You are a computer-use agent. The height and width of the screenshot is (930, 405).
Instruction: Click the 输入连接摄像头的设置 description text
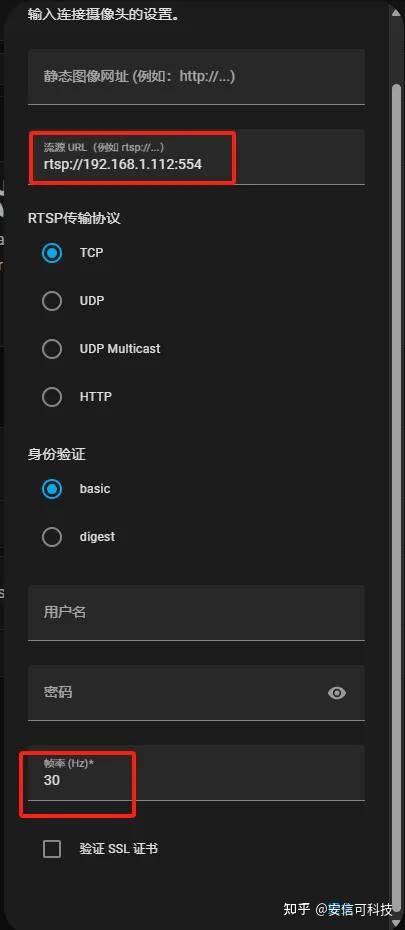104,13
